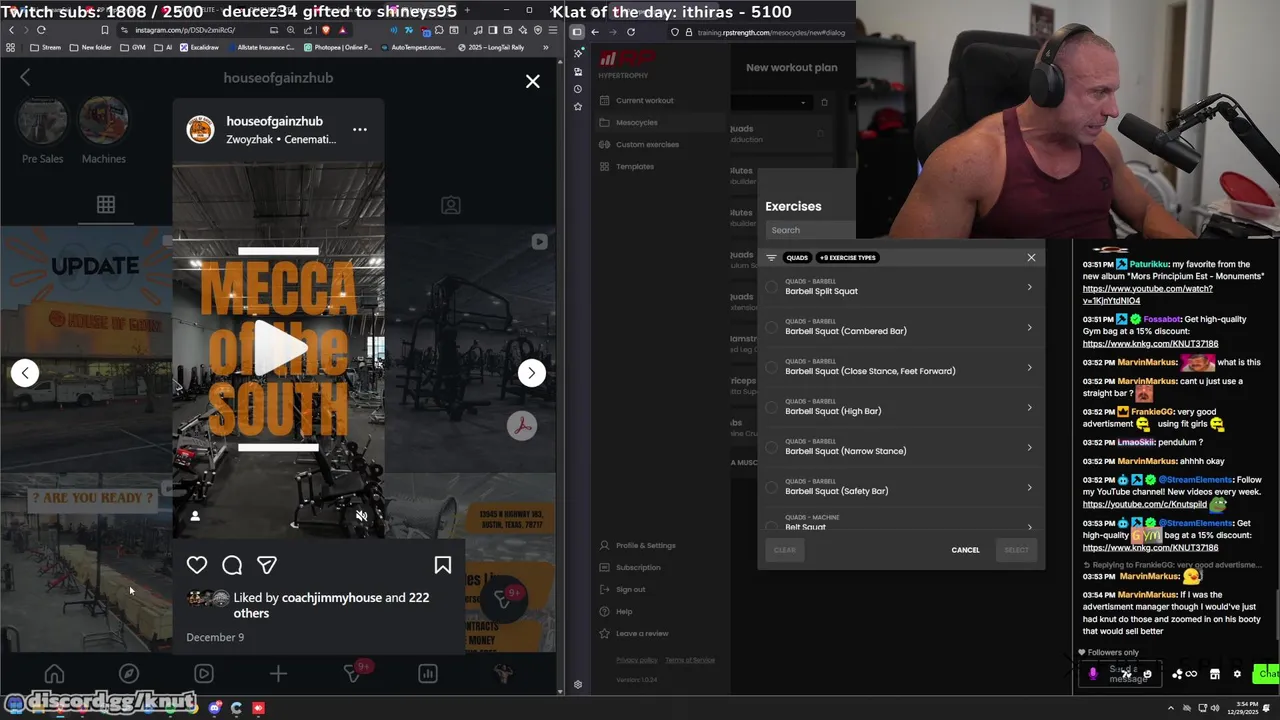Switch to the tagged photos tab
Screen dimensions: 1280x720
[x=451, y=205]
